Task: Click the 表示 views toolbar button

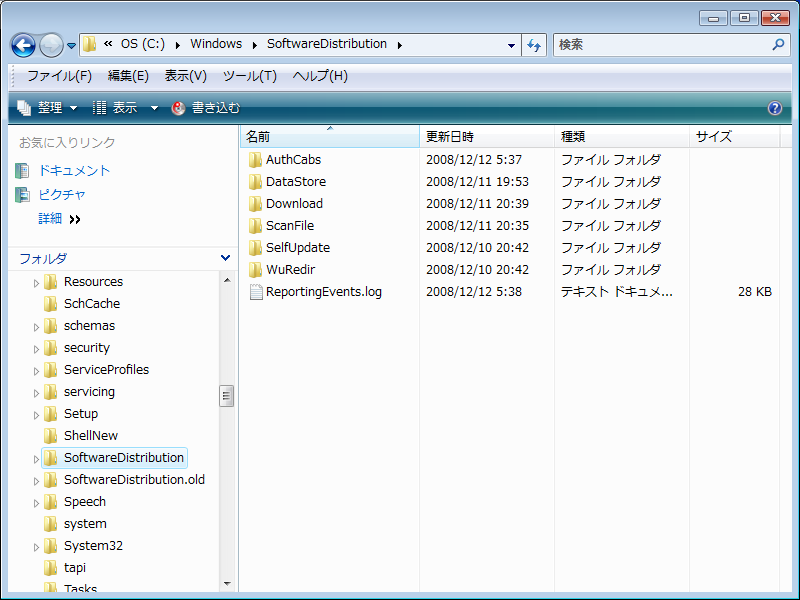Action: (115, 108)
